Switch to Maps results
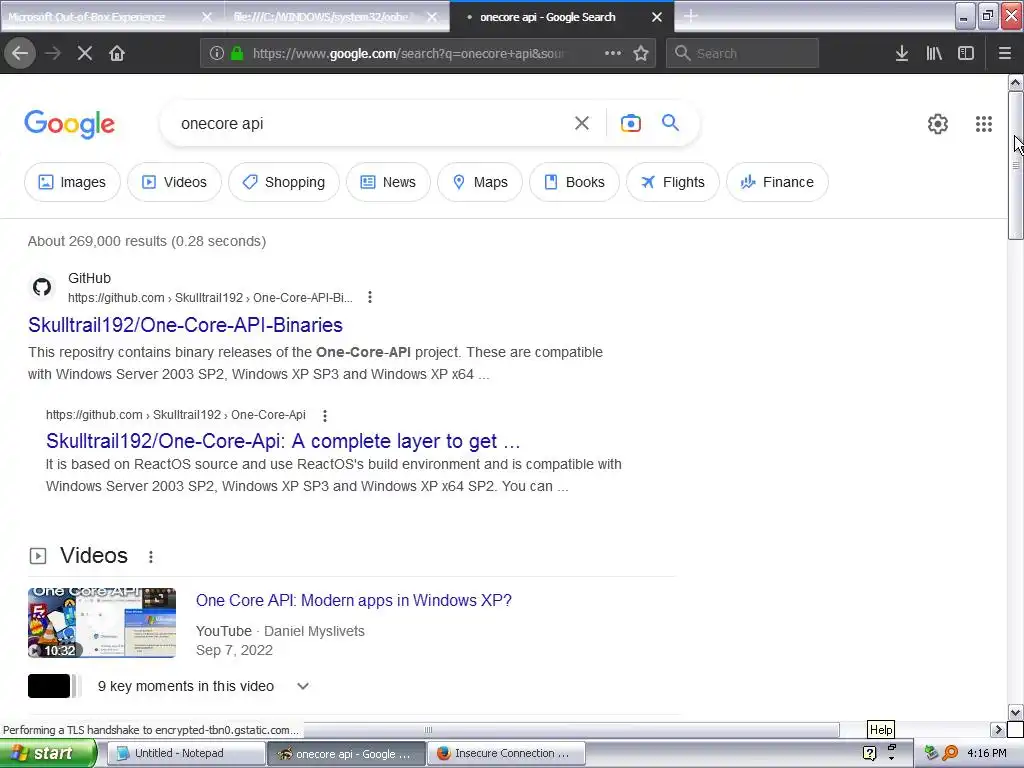Screen dimensions: 1024x768 click(x=480, y=182)
